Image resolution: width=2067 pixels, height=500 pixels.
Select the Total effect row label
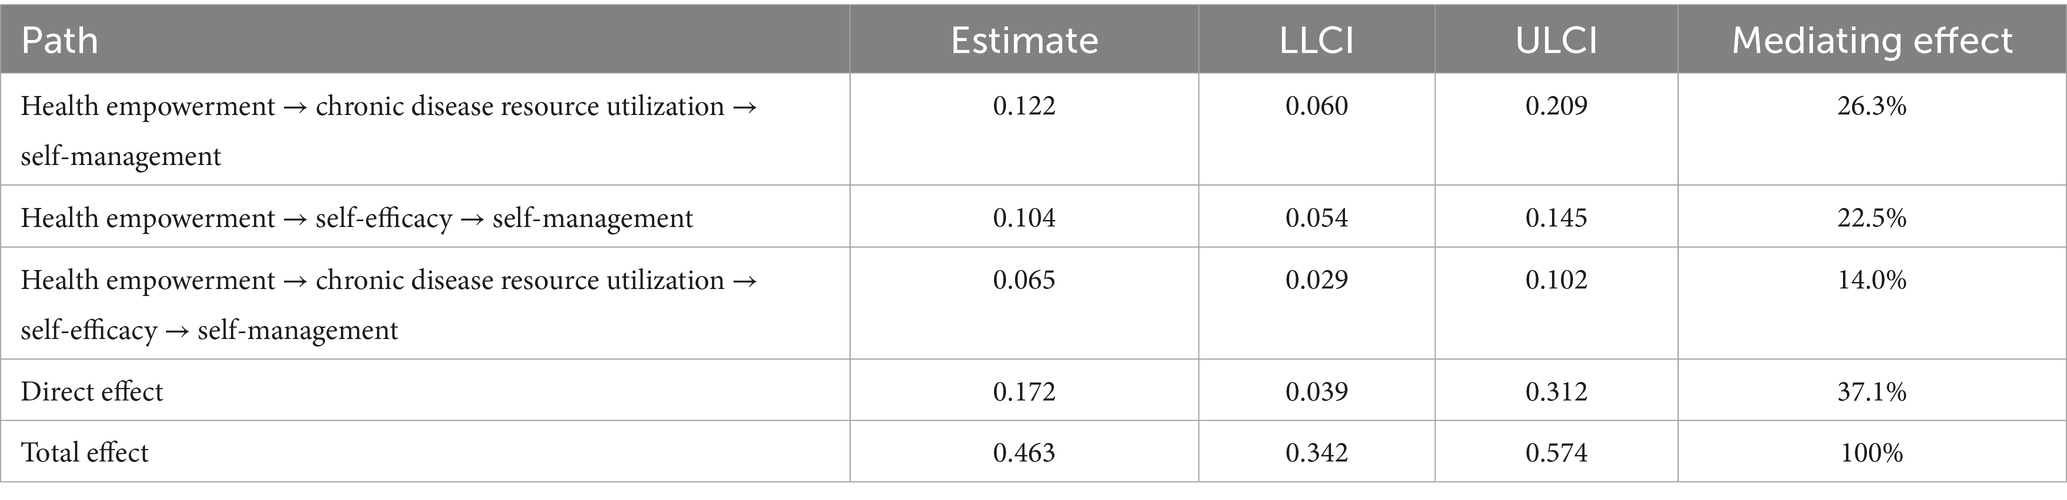tap(85, 452)
